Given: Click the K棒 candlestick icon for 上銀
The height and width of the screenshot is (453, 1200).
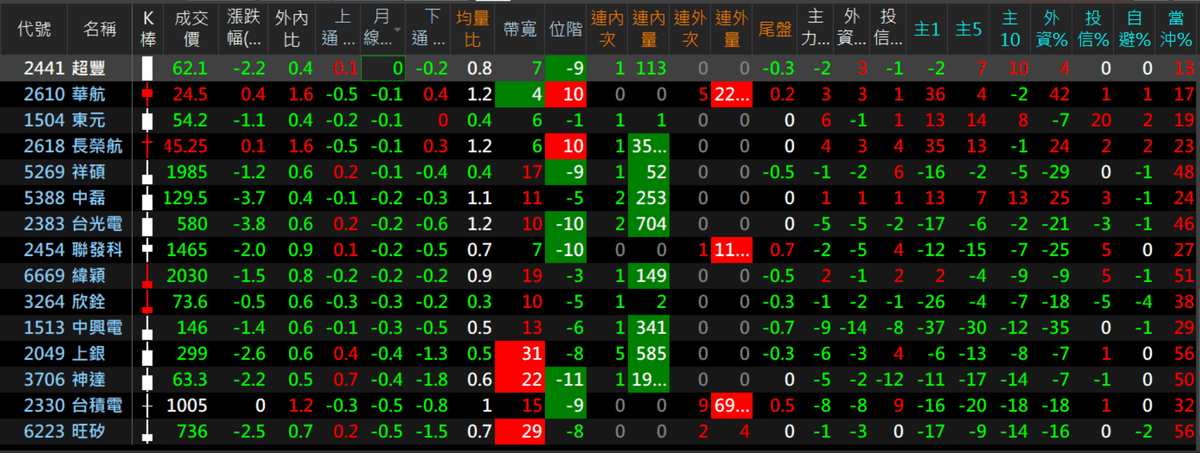Looking at the screenshot, I should 148,353.
